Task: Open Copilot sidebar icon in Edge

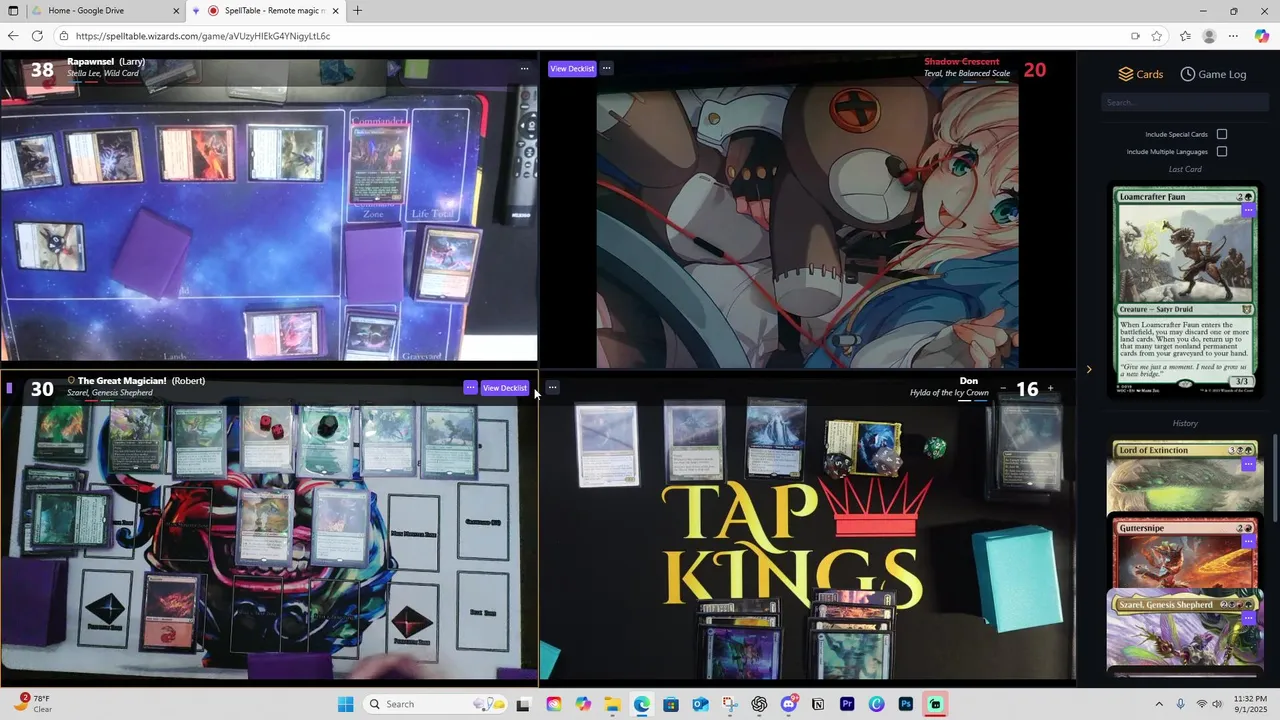Action: [x=1262, y=36]
